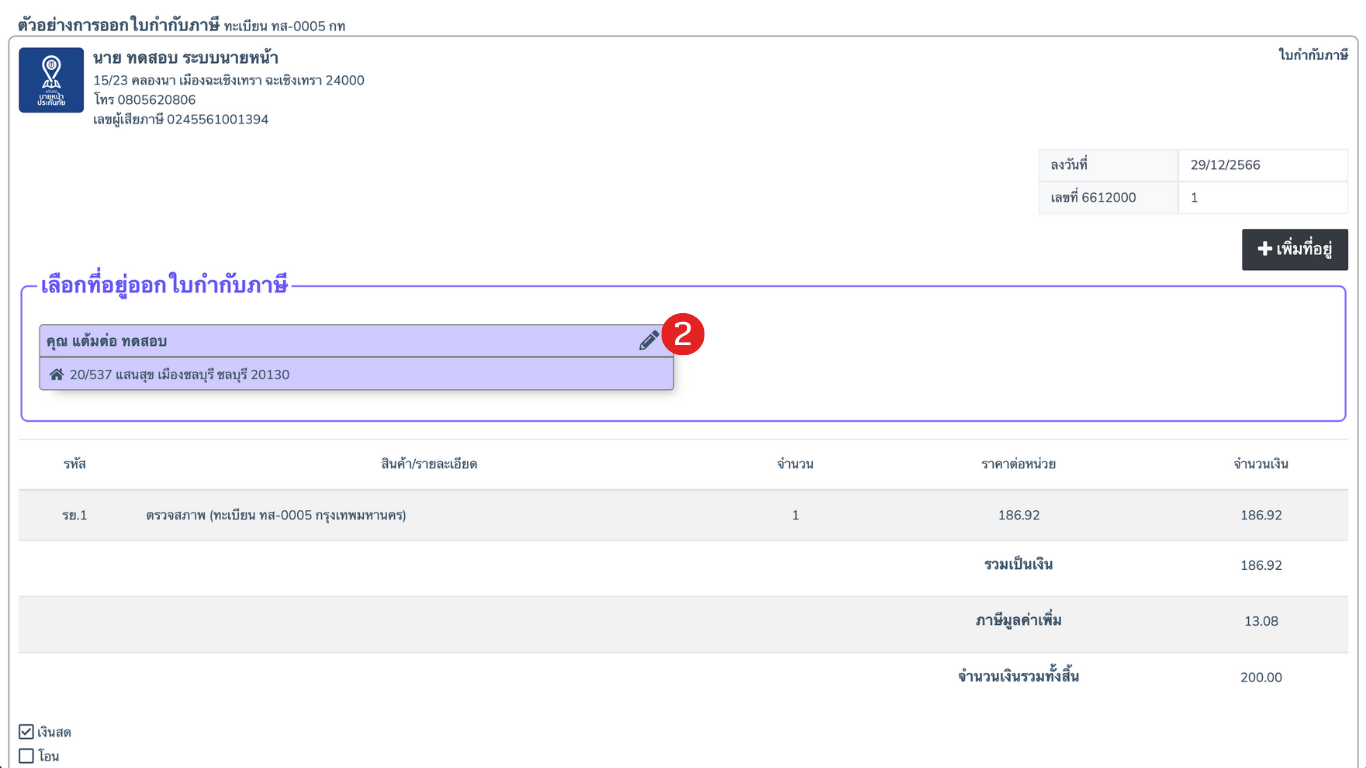The height and width of the screenshot is (768, 1366).
Task: Tick the โอน transfer checkbox
Action: coord(27,756)
